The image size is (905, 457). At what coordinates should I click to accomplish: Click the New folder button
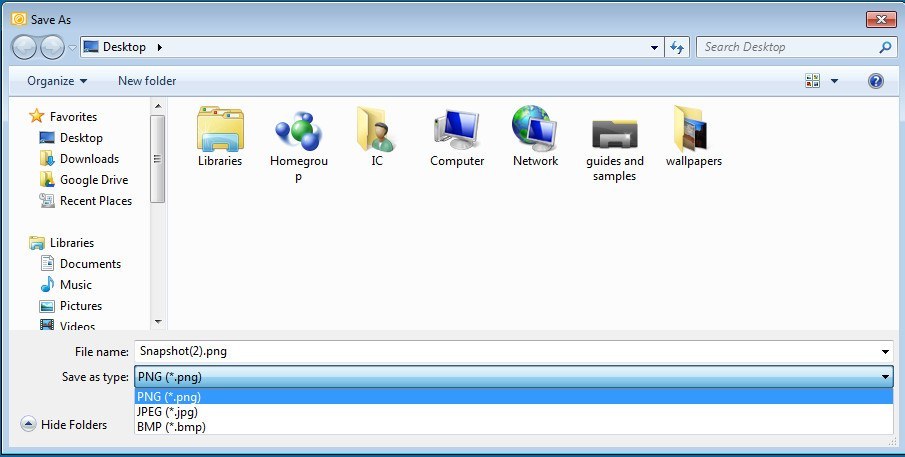(x=147, y=81)
